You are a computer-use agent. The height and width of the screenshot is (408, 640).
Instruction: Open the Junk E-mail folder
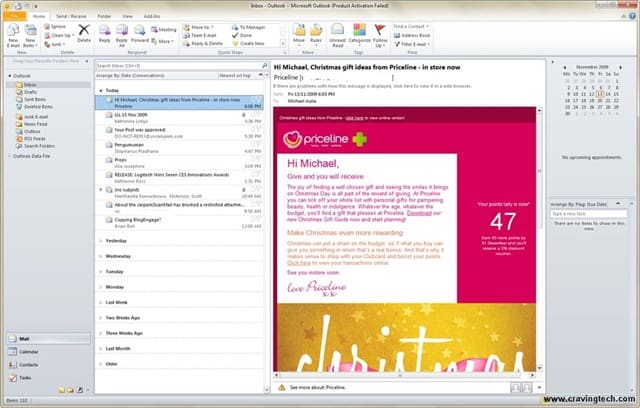(32, 117)
